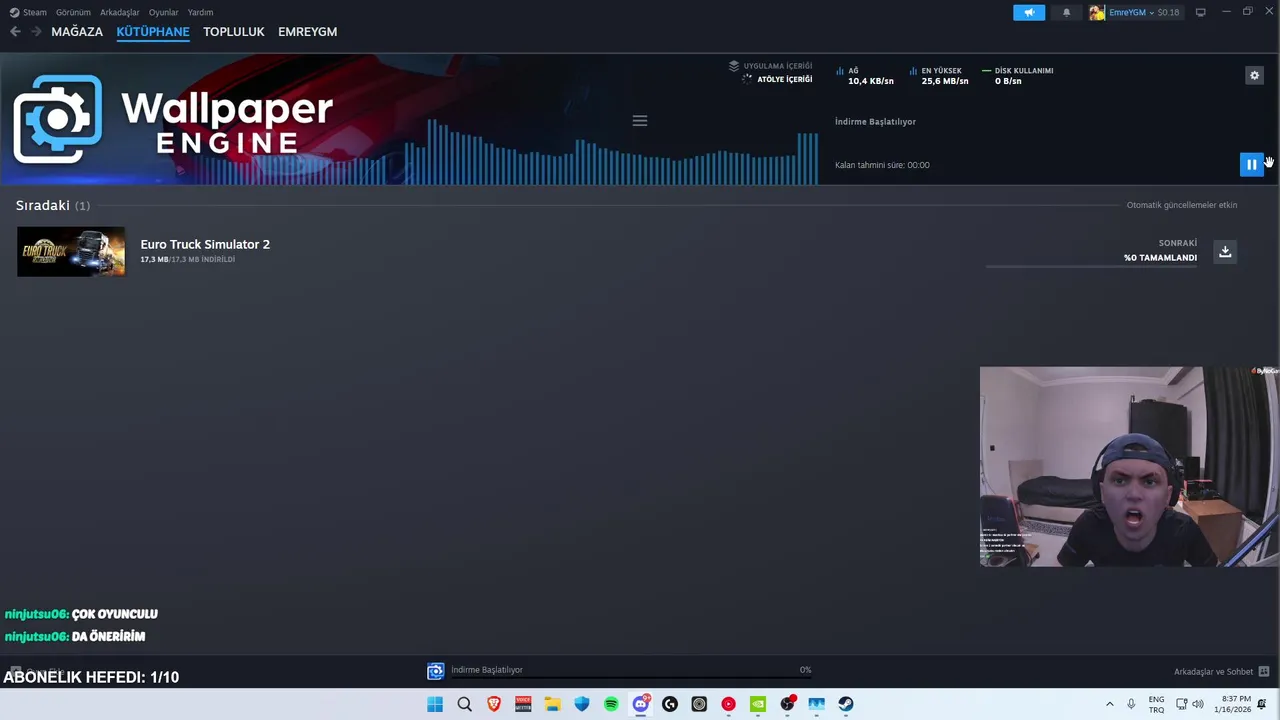The width and height of the screenshot is (1280, 720).
Task: Open NVIDIA app from taskbar
Action: click(x=758, y=704)
